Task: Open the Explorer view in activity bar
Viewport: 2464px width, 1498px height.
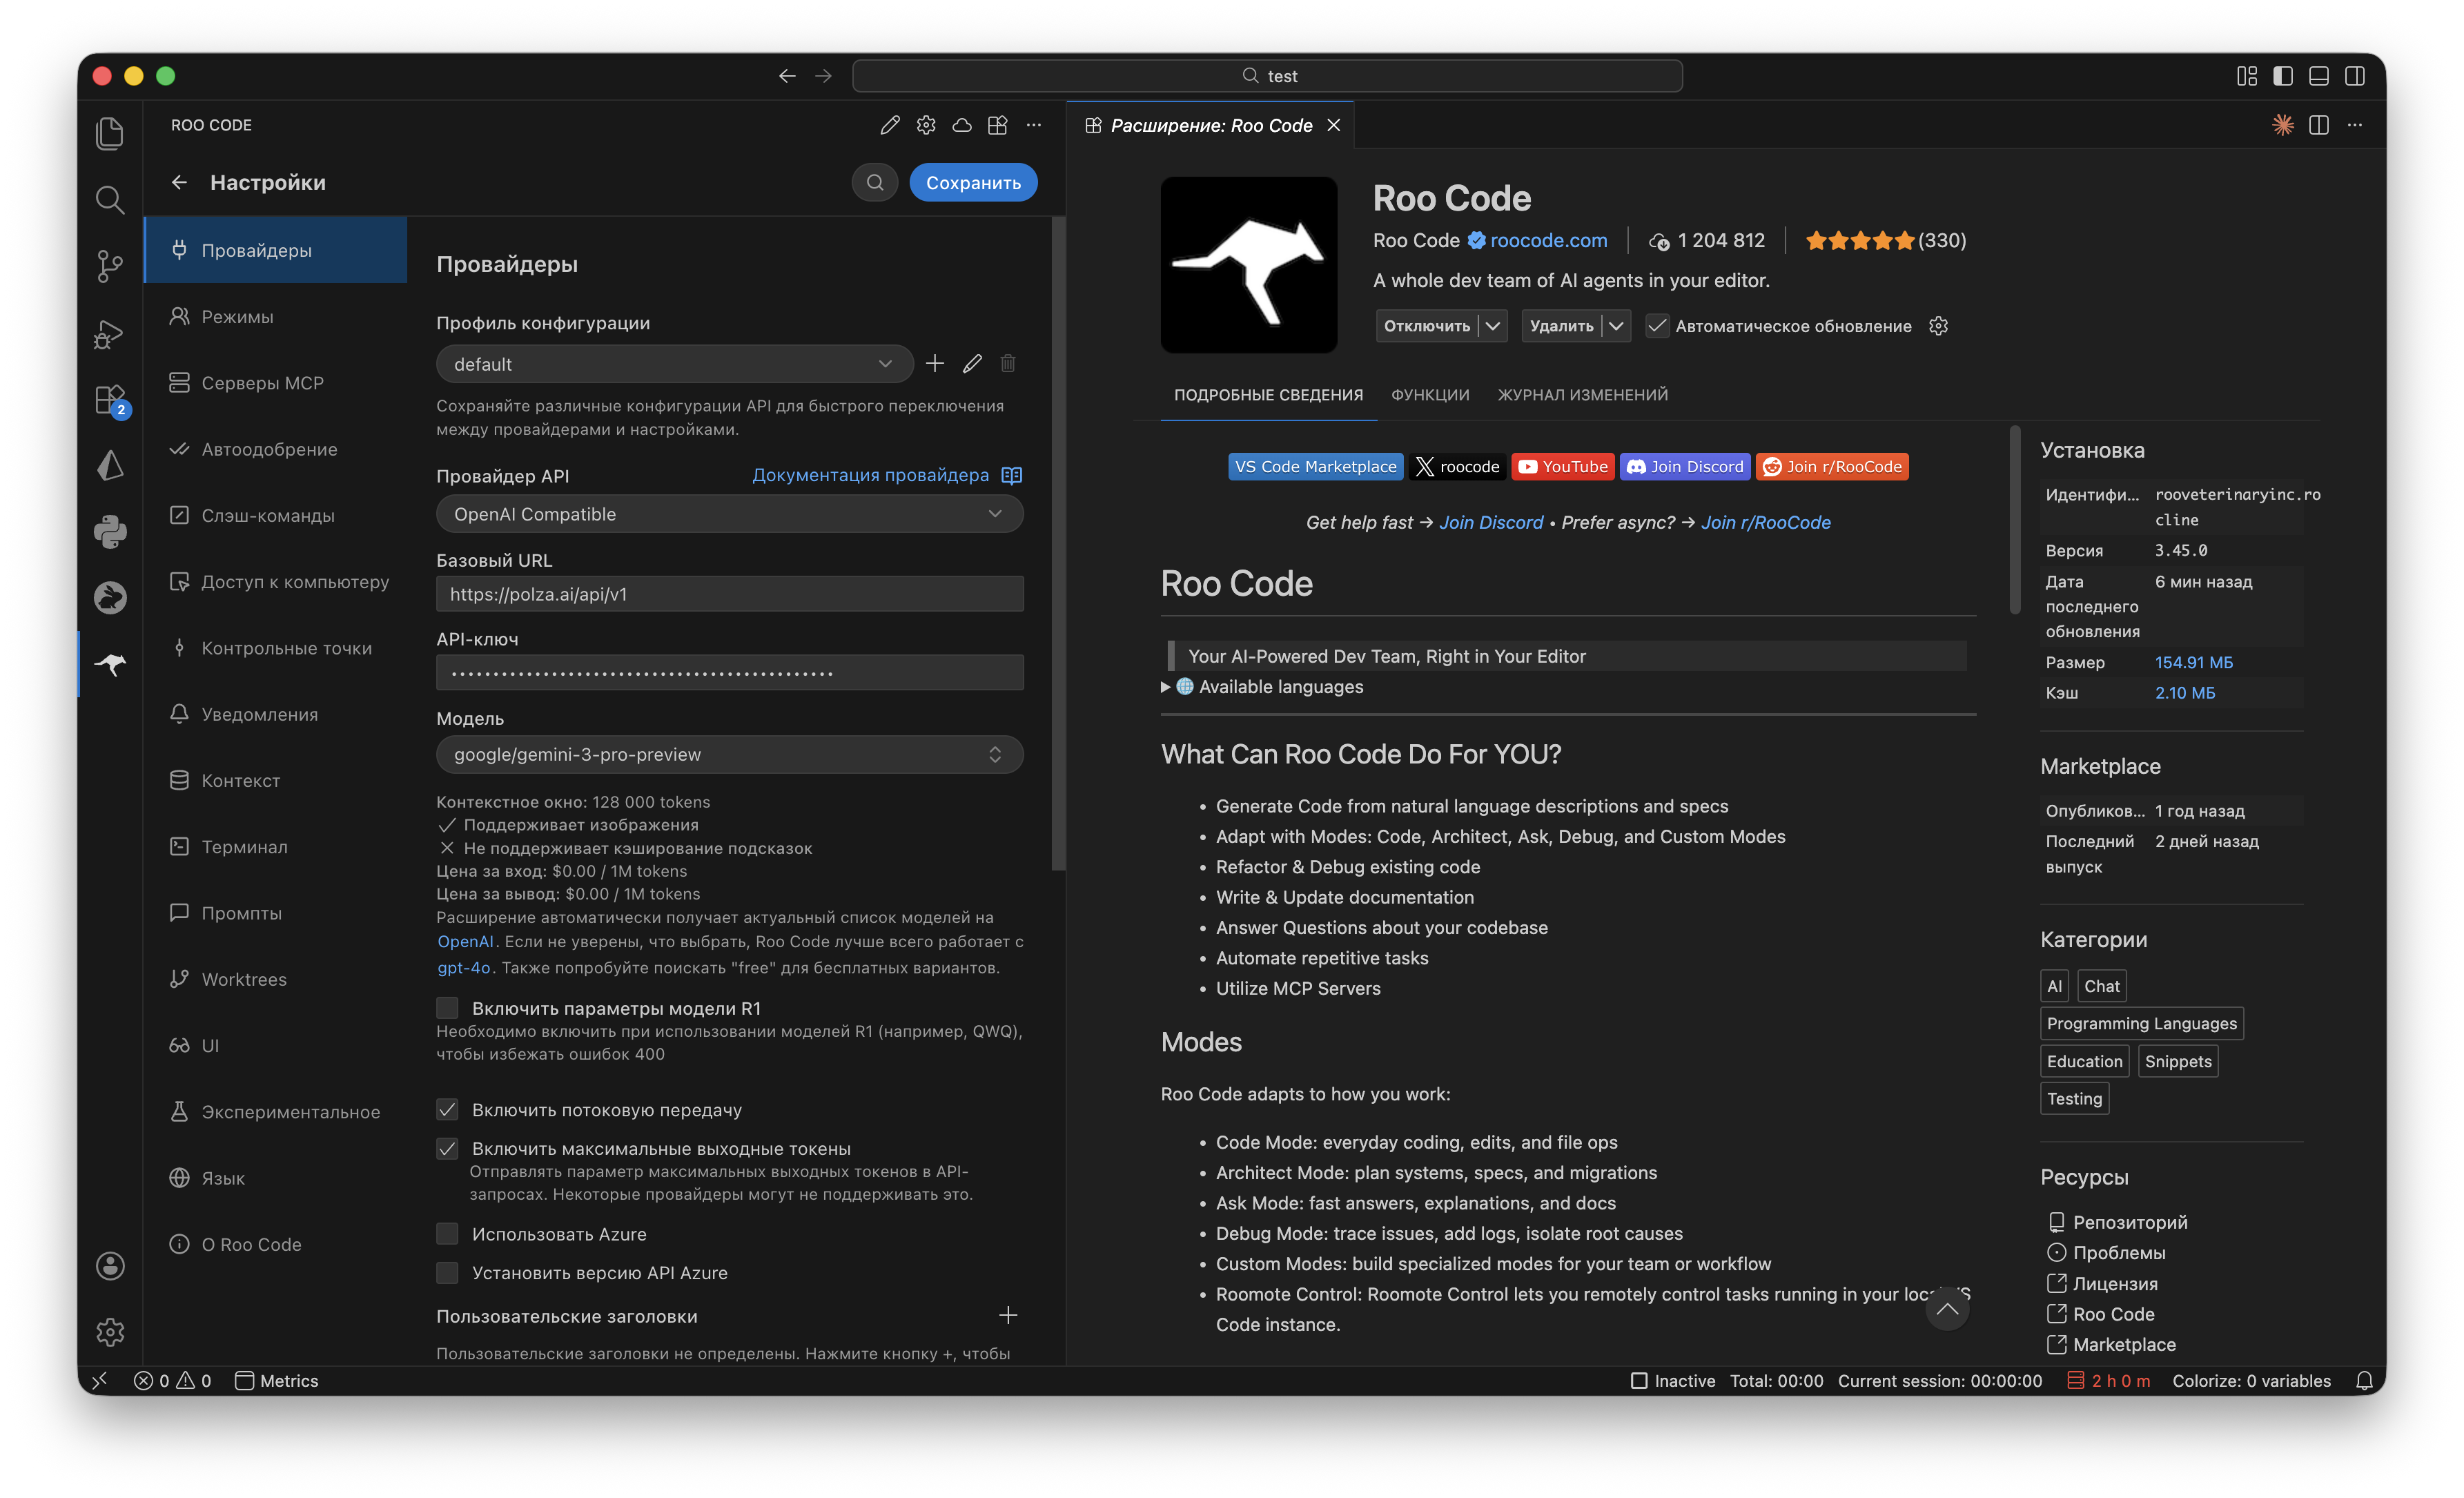Action: 110,134
